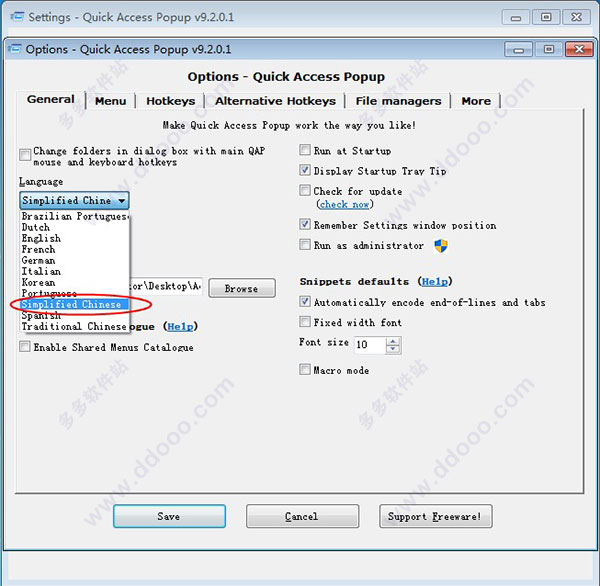Open the More tab

pyautogui.click(x=476, y=101)
